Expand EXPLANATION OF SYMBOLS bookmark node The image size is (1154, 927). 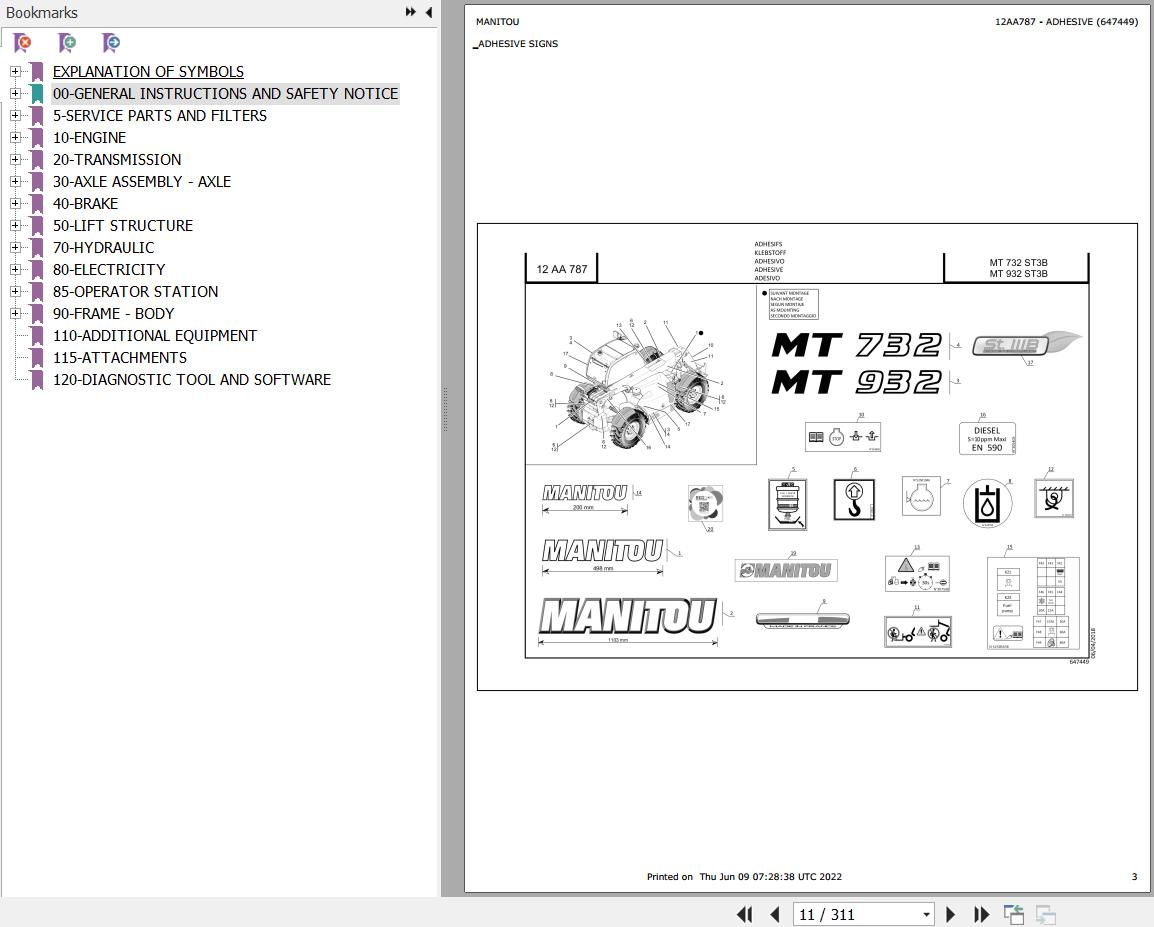(x=15, y=71)
